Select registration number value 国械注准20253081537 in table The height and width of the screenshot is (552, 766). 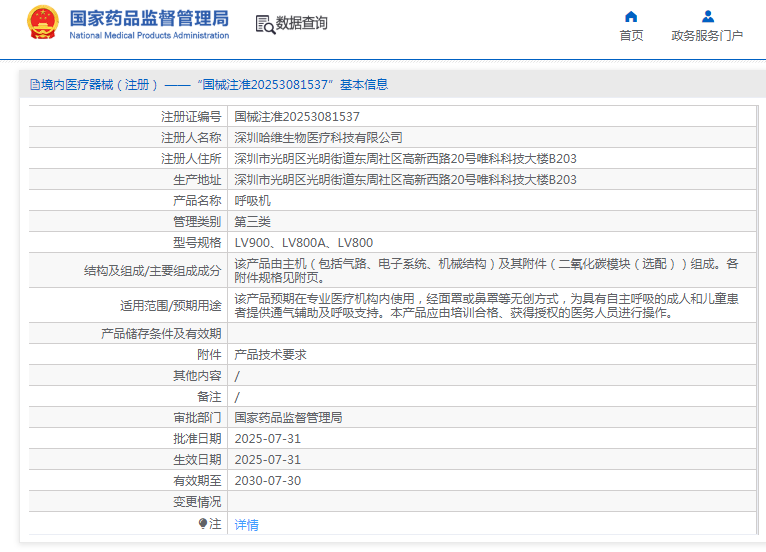pyautogui.click(x=297, y=117)
